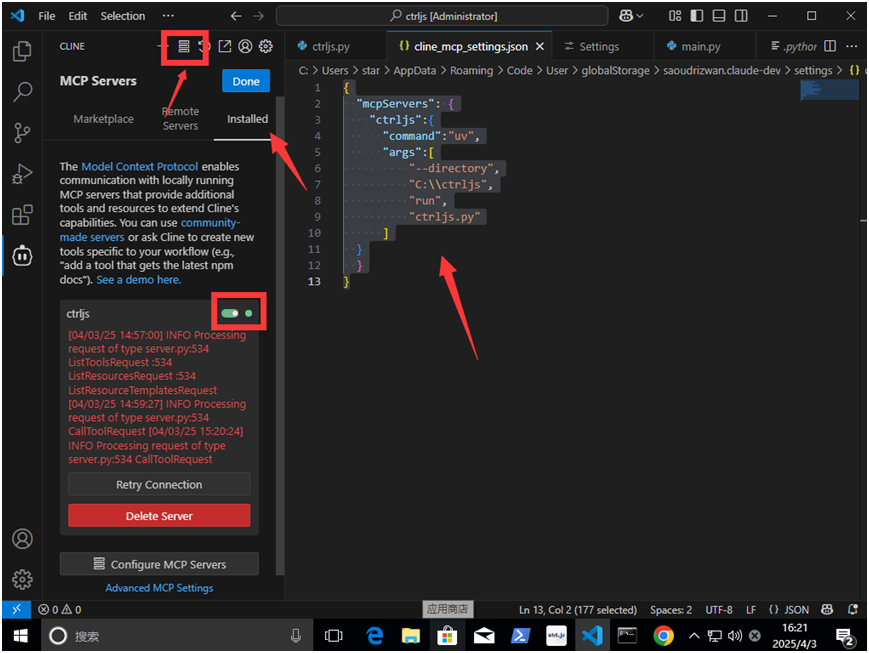Open the Cline robot icon in activity bar

pos(22,256)
